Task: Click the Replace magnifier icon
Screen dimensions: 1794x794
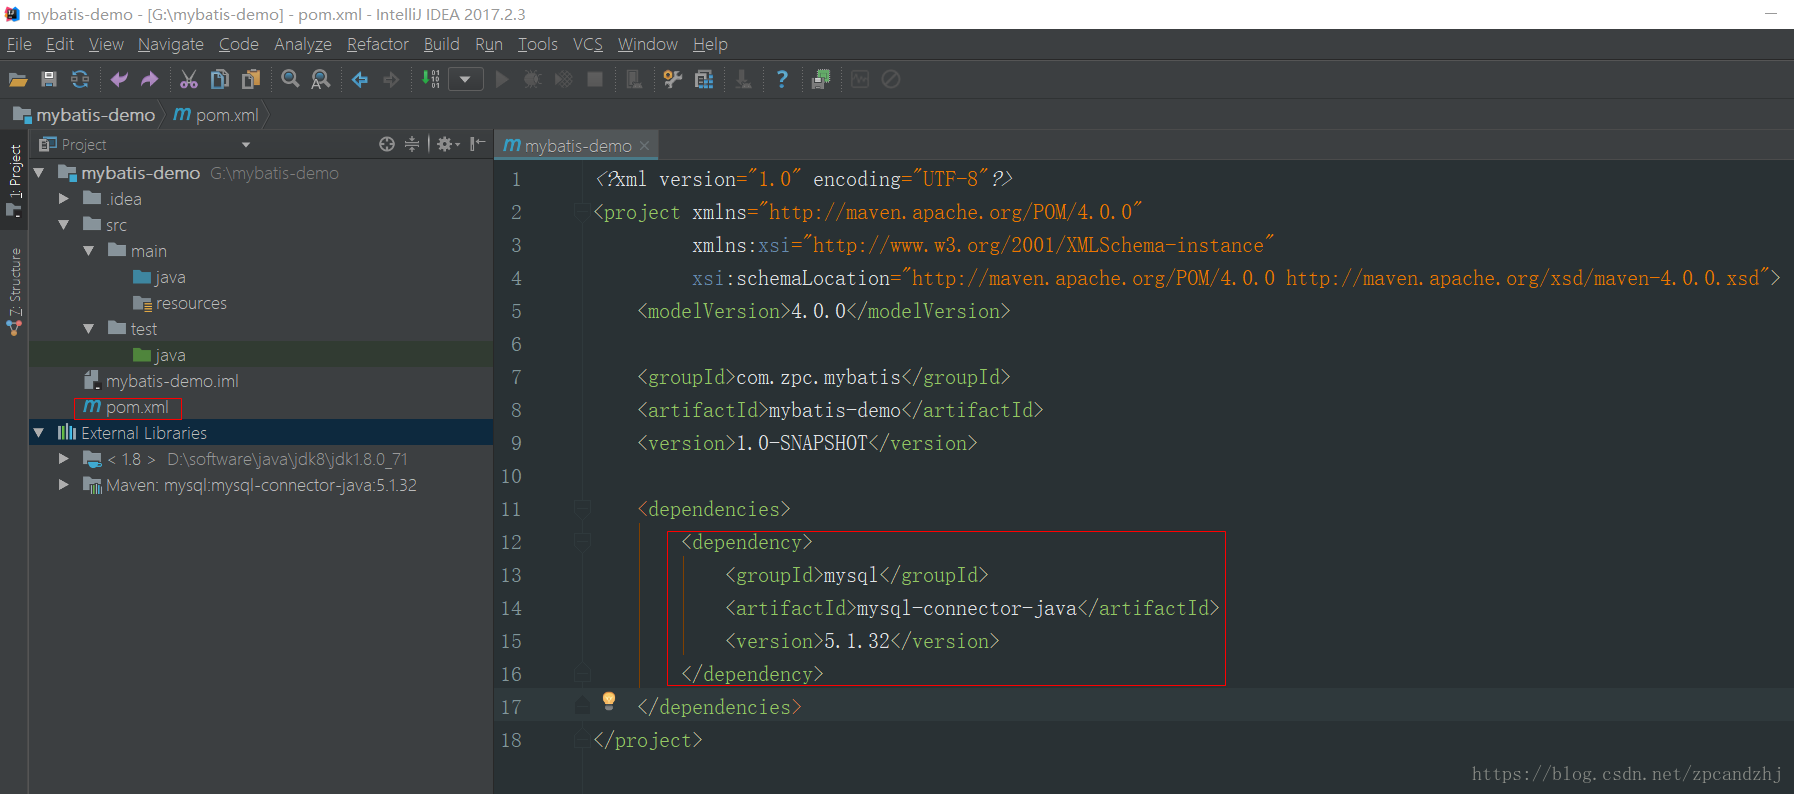Action: point(321,79)
